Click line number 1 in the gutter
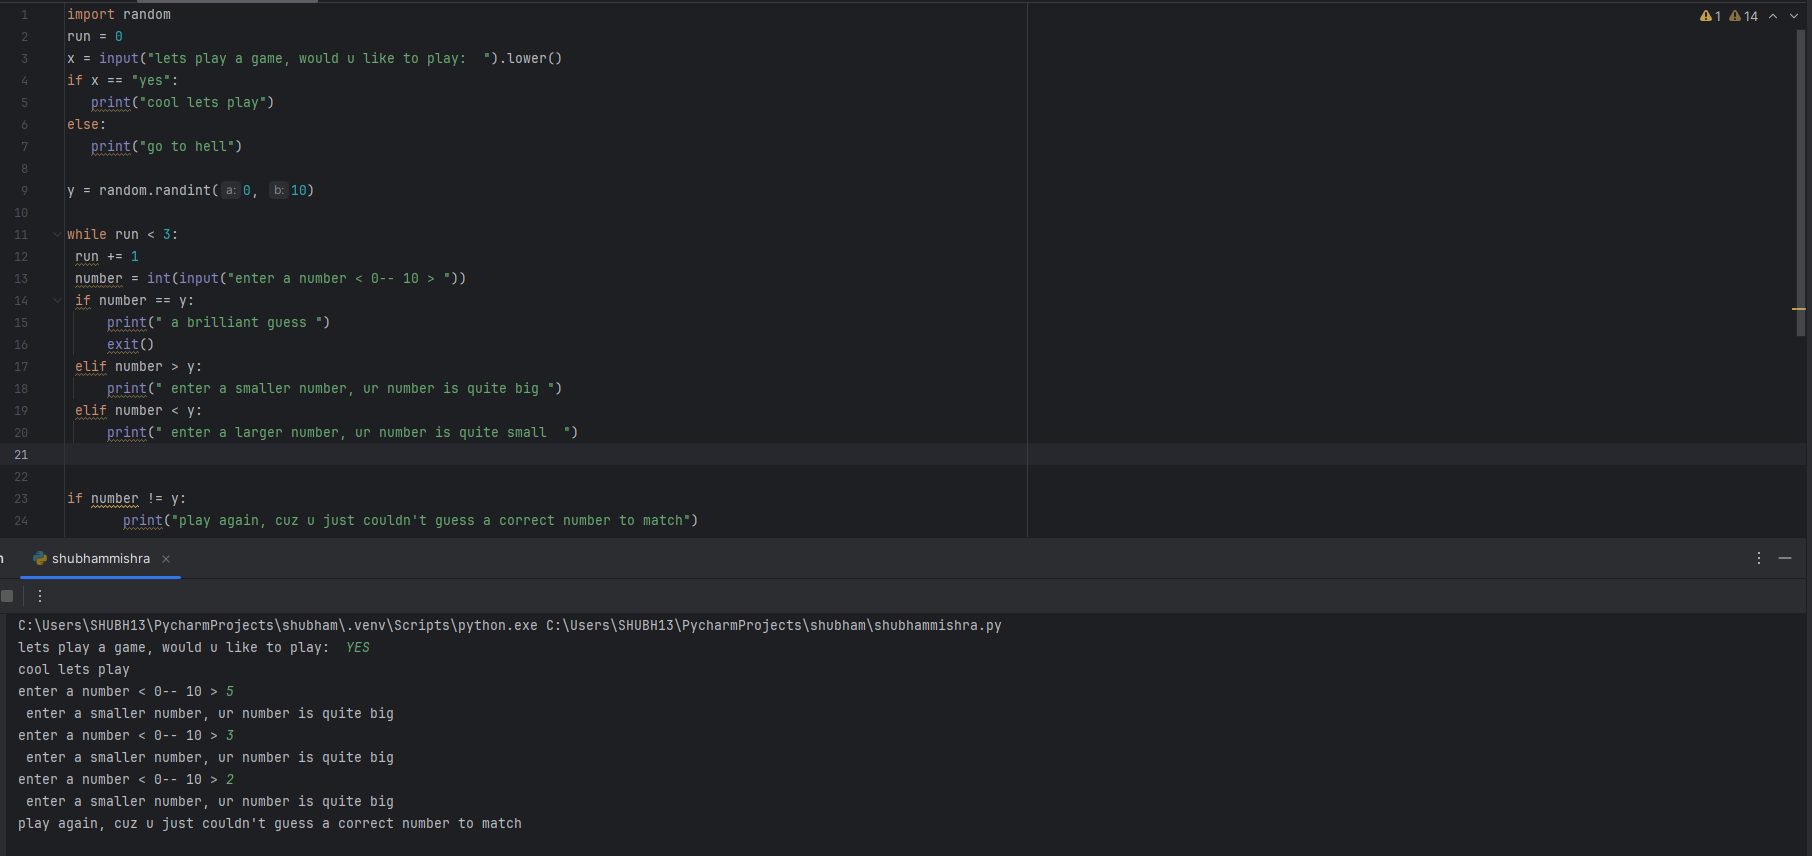The height and width of the screenshot is (856, 1812). click(x=25, y=15)
